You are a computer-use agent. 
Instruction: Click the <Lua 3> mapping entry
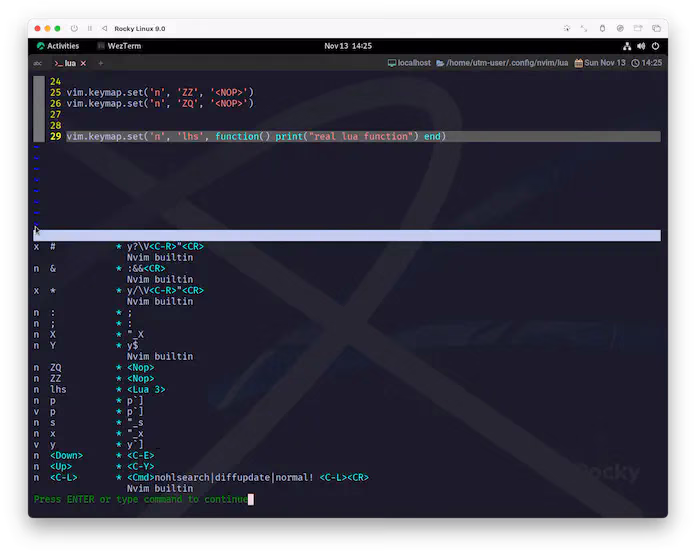click(x=146, y=389)
